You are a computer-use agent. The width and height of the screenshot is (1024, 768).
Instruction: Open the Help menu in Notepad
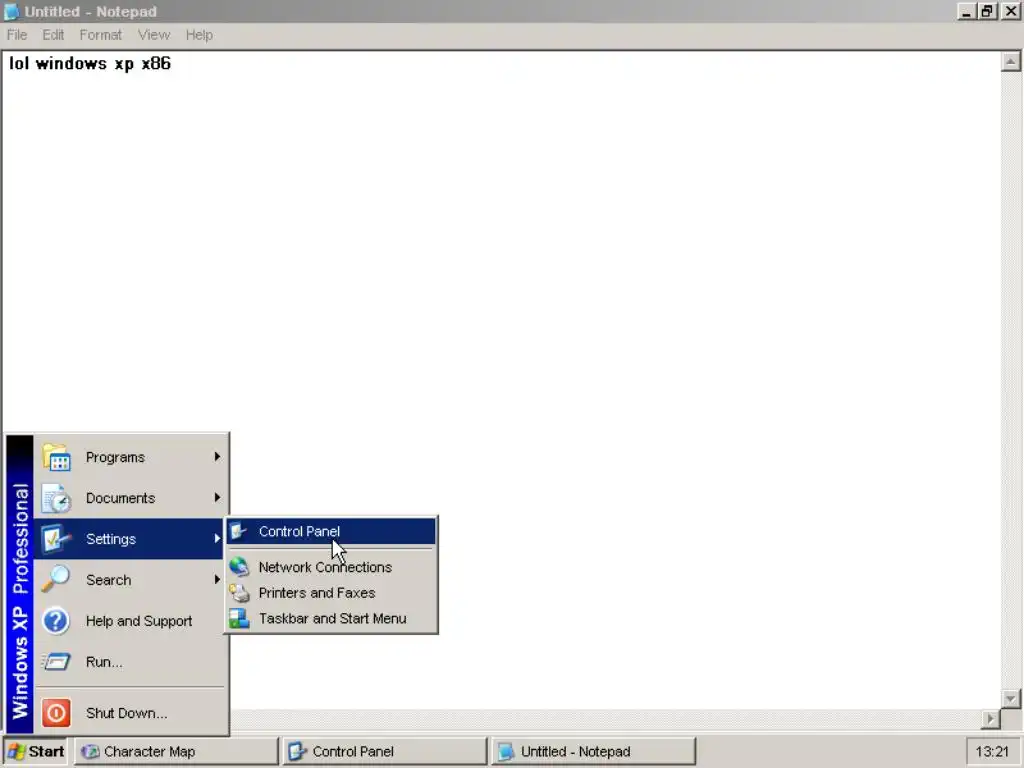pyautogui.click(x=199, y=35)
